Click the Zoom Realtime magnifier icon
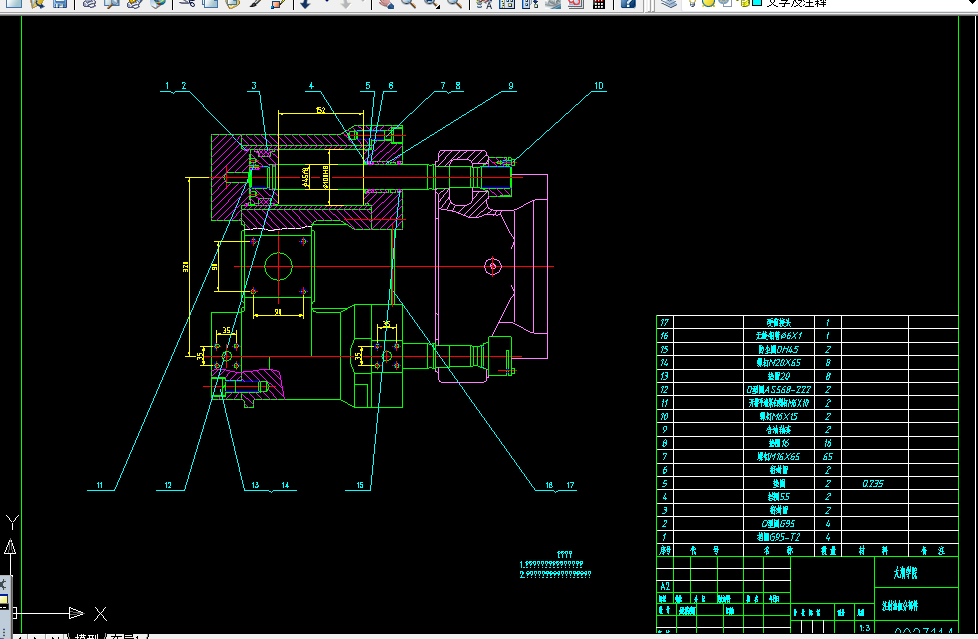 tap(409, 3)
